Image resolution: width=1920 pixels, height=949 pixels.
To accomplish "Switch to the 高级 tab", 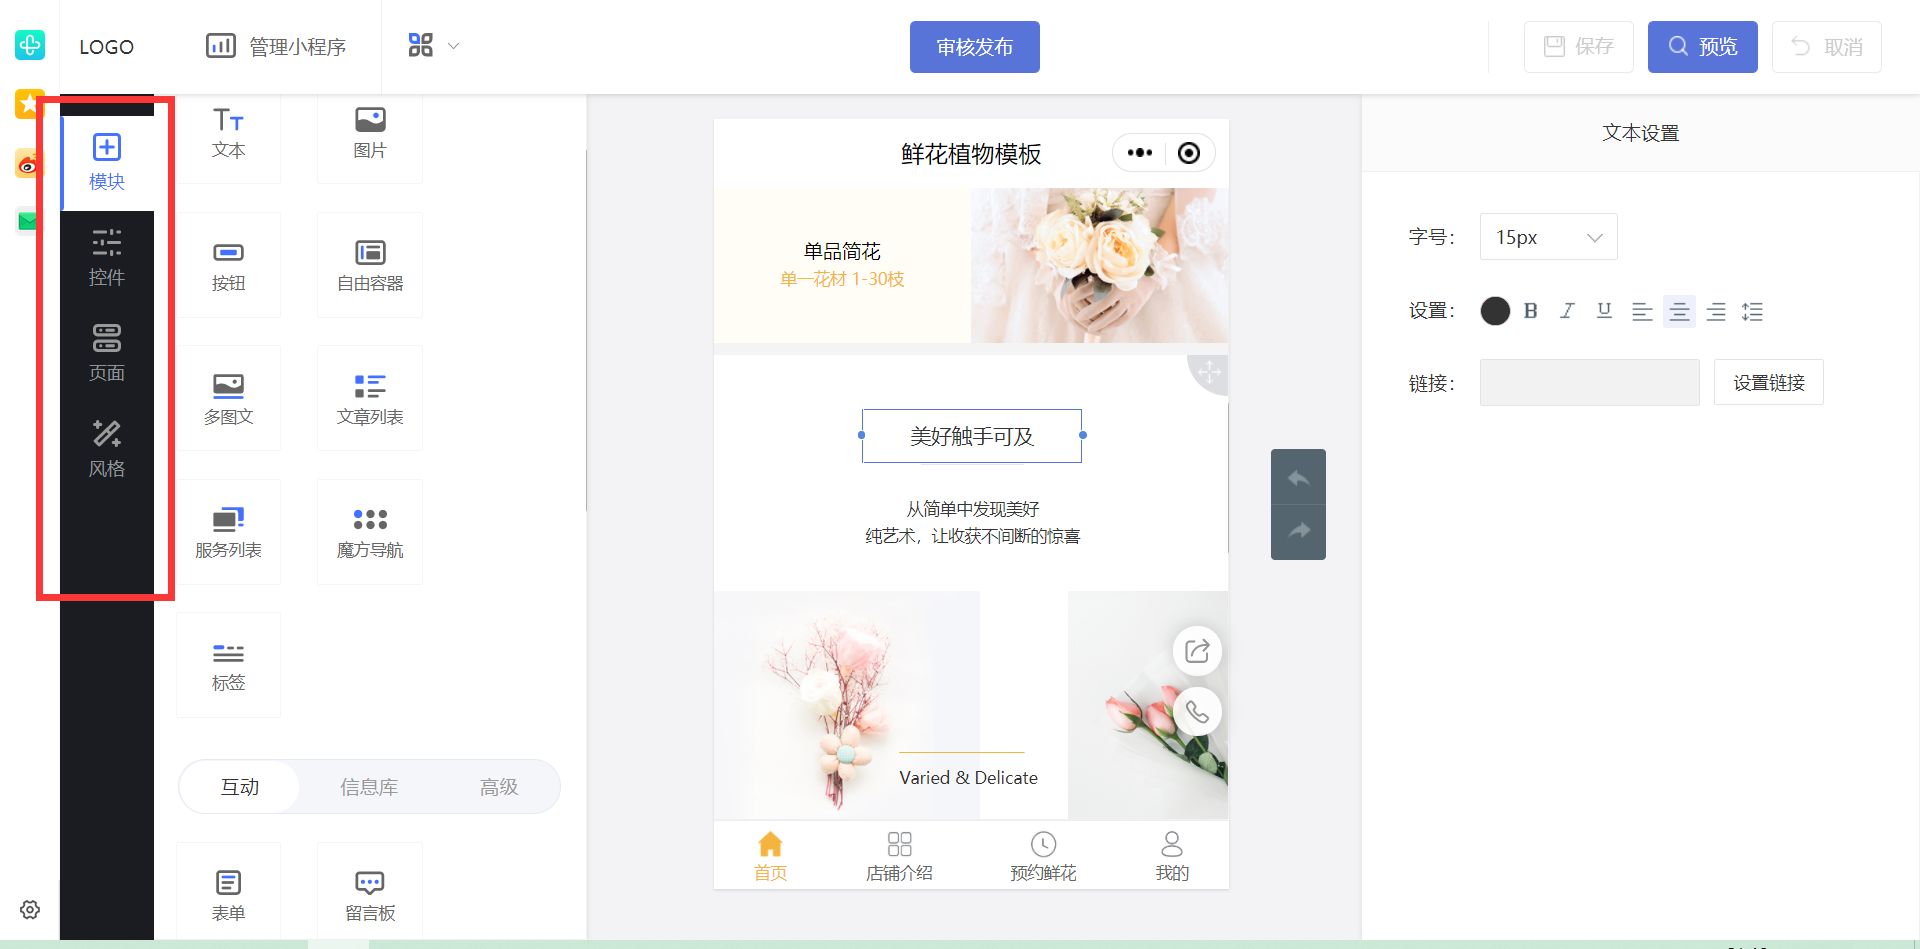I will click(x=500, y=787).
